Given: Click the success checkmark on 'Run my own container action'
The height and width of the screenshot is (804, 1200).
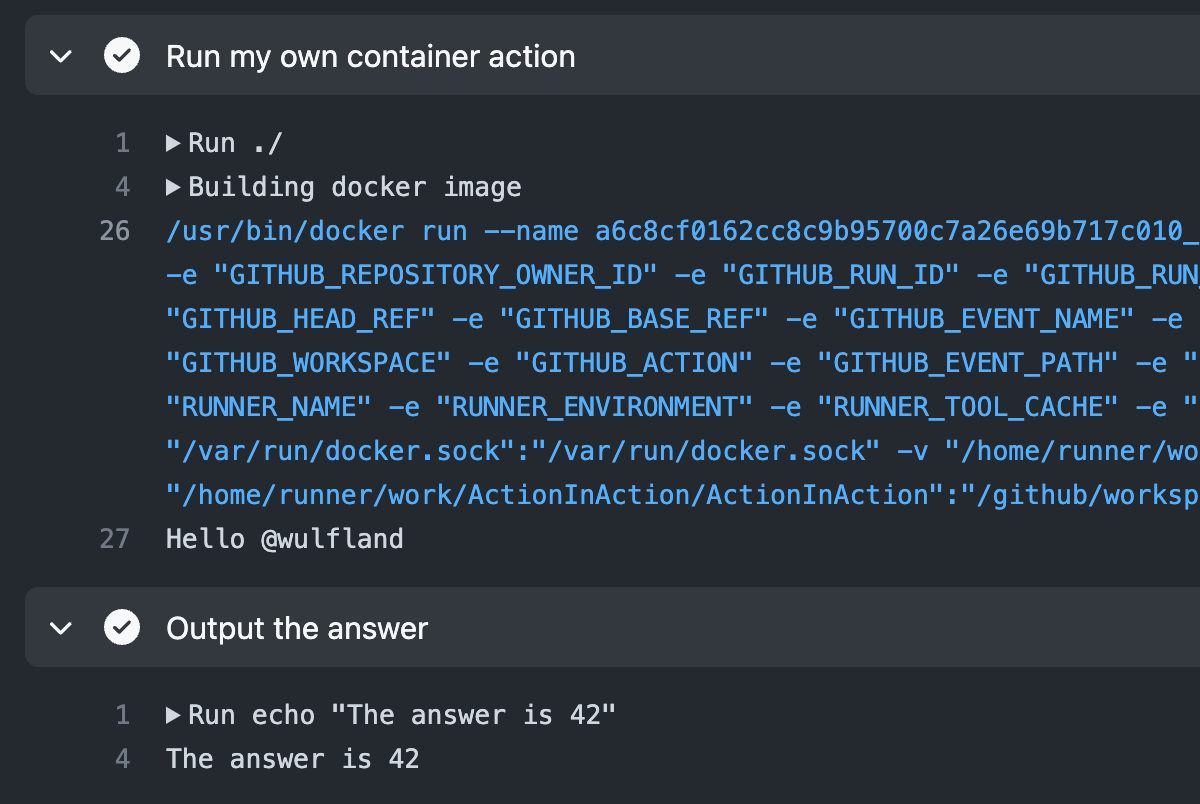Looking at the screenshot, I should coord(122,56).
